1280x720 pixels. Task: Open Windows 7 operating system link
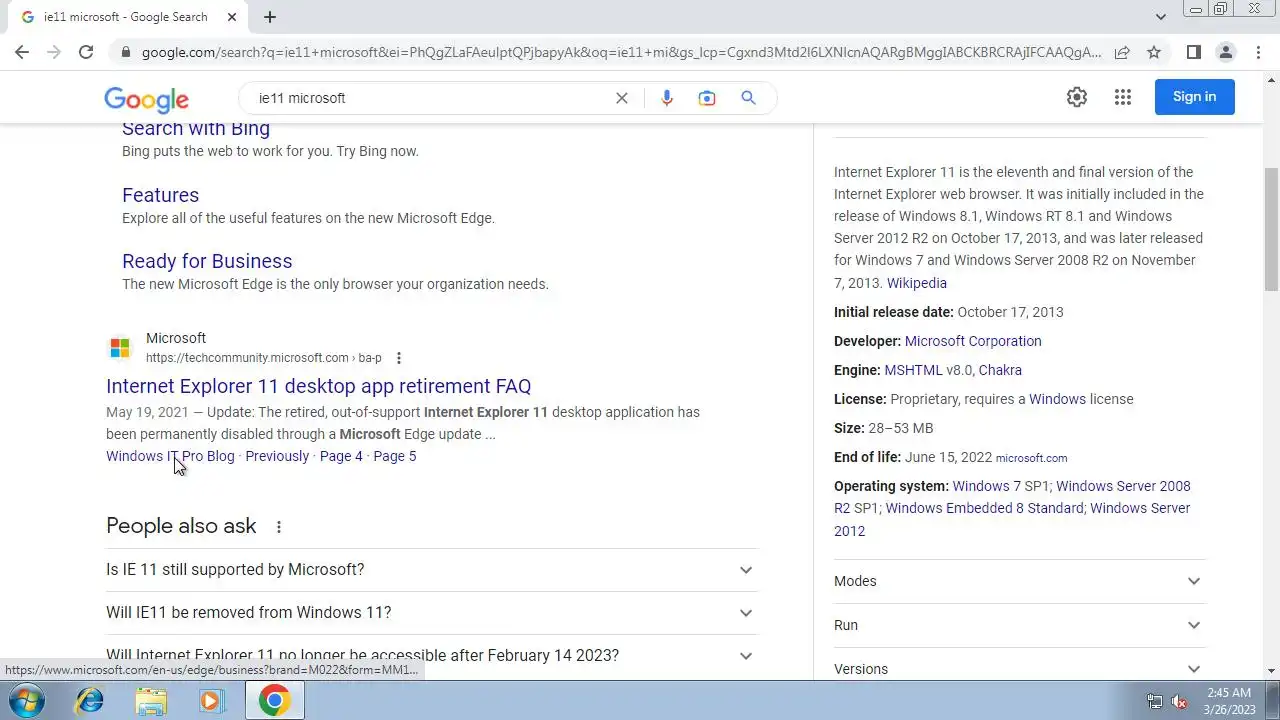(x=989, y=486)
